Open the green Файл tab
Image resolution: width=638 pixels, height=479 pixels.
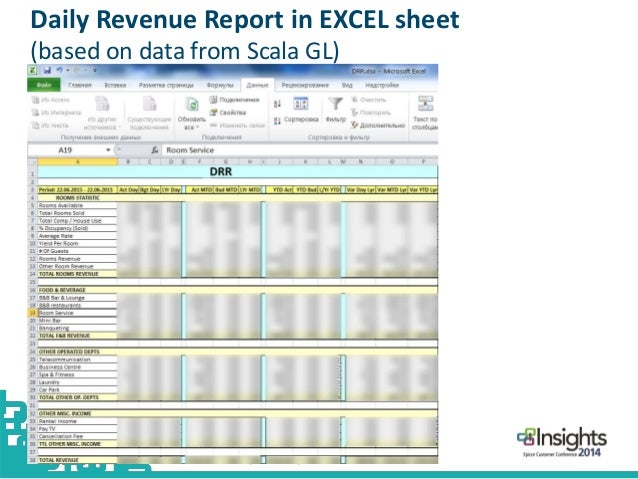click(44, 85)
